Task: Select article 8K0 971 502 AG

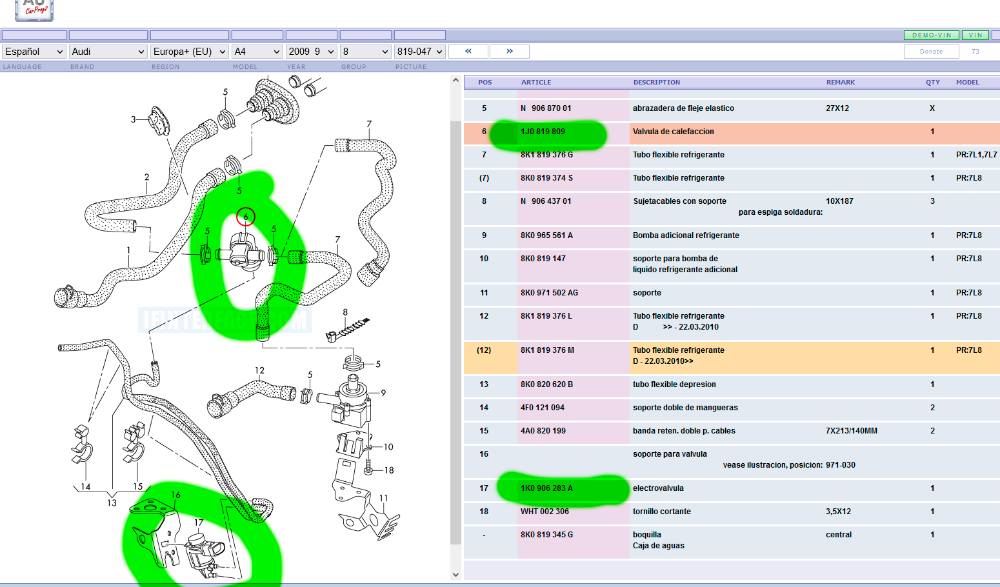Action: click(549, 293)
